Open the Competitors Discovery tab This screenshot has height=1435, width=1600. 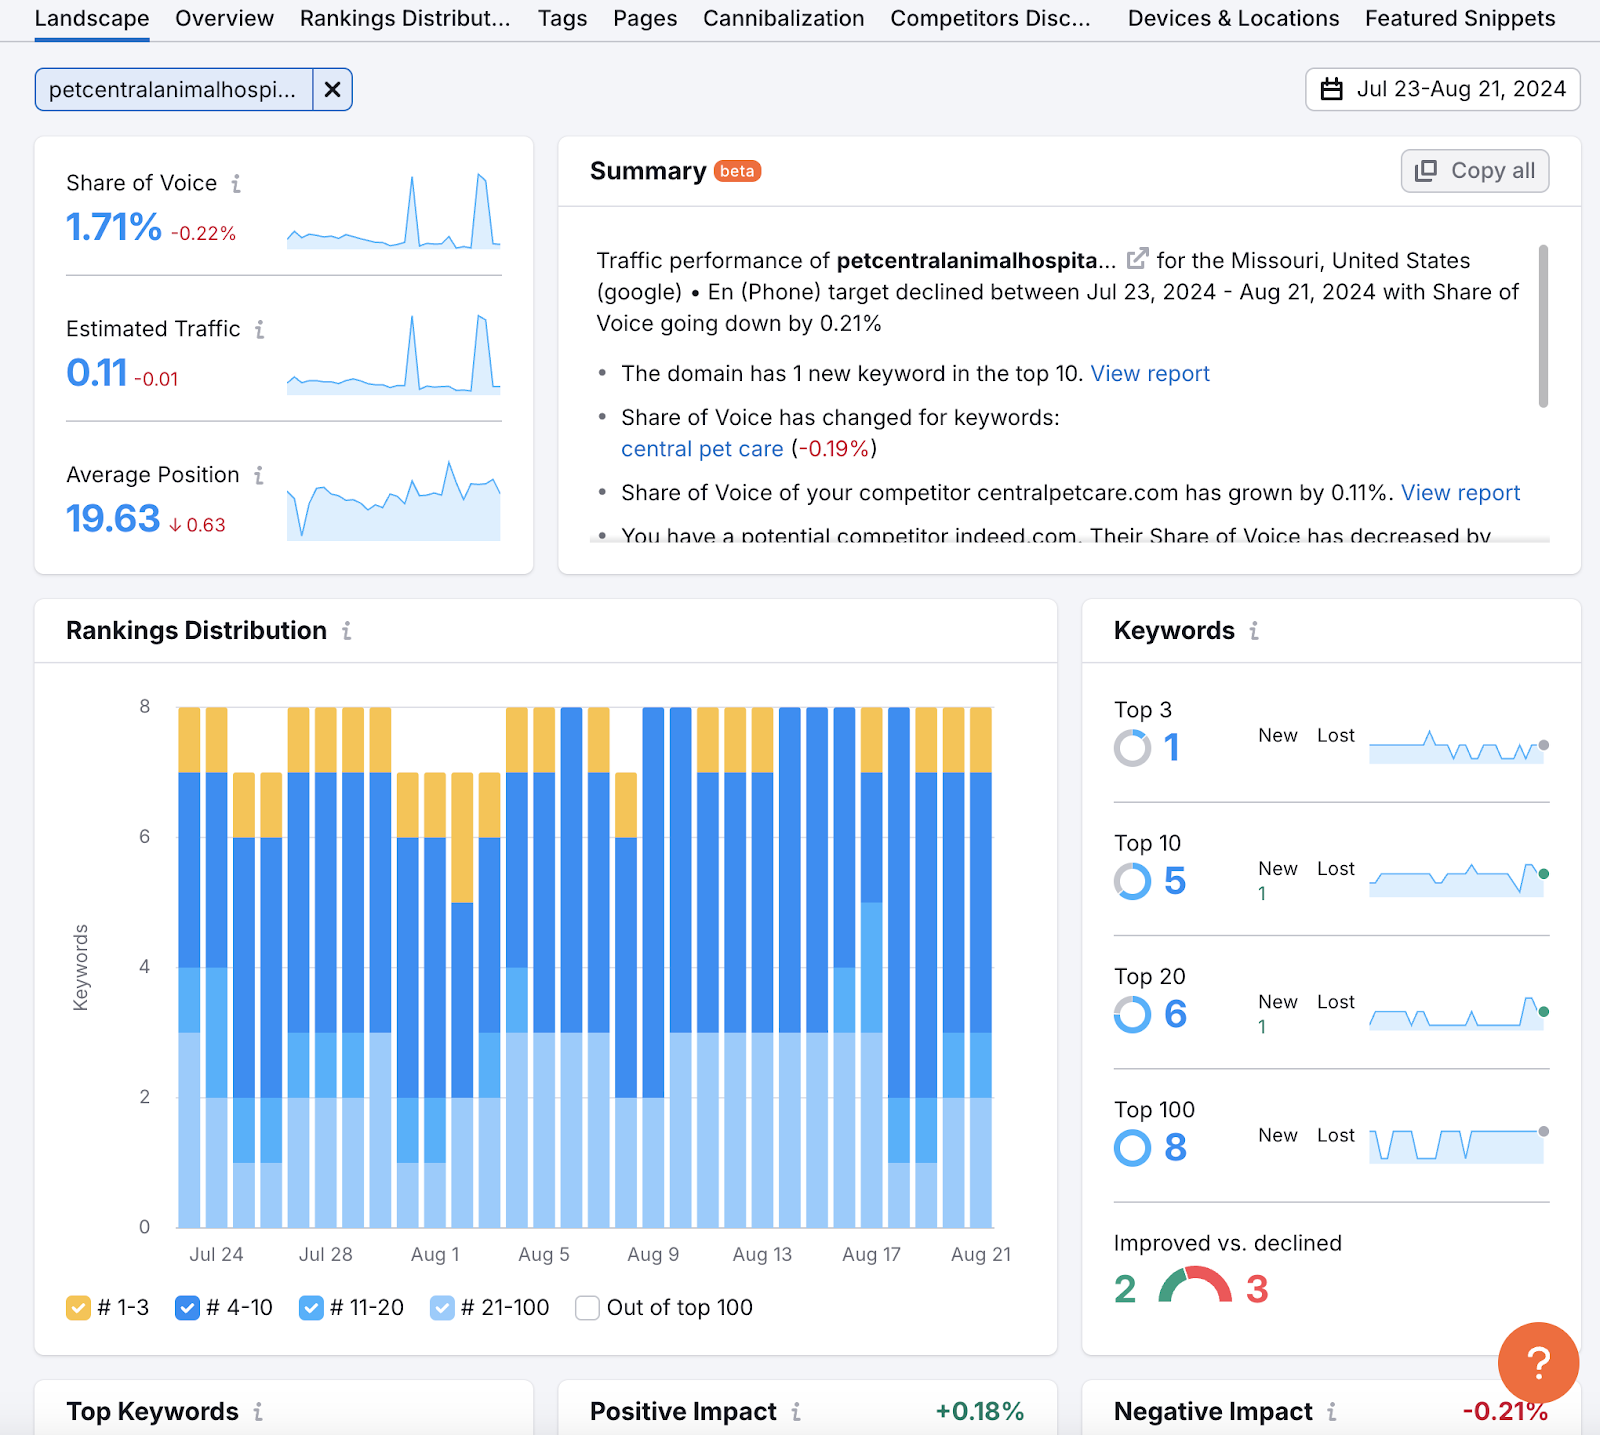(x=990, y=19)
